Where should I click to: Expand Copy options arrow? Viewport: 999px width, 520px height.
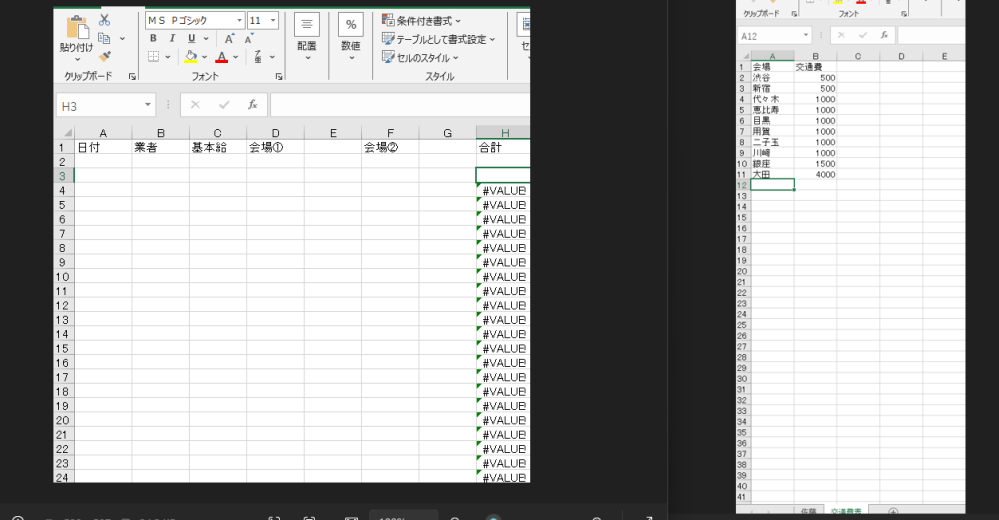coord(122,38)
